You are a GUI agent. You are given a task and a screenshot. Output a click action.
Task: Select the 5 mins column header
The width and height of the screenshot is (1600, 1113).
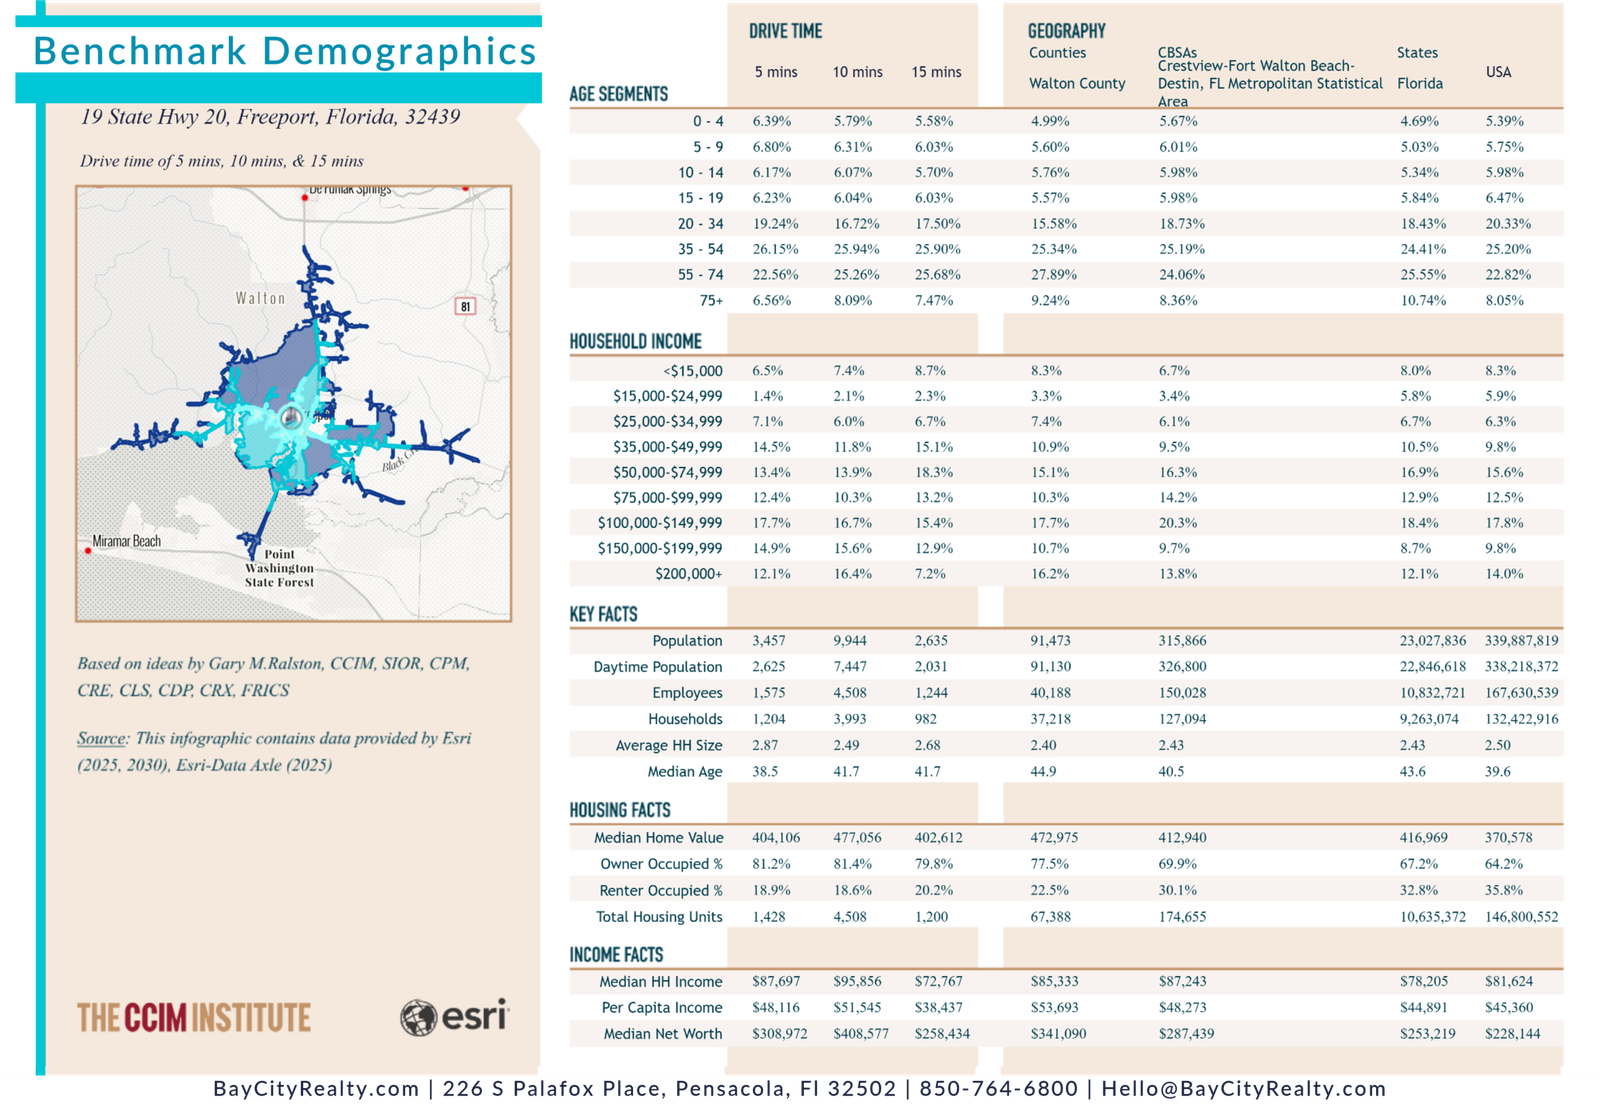point(776,72)
